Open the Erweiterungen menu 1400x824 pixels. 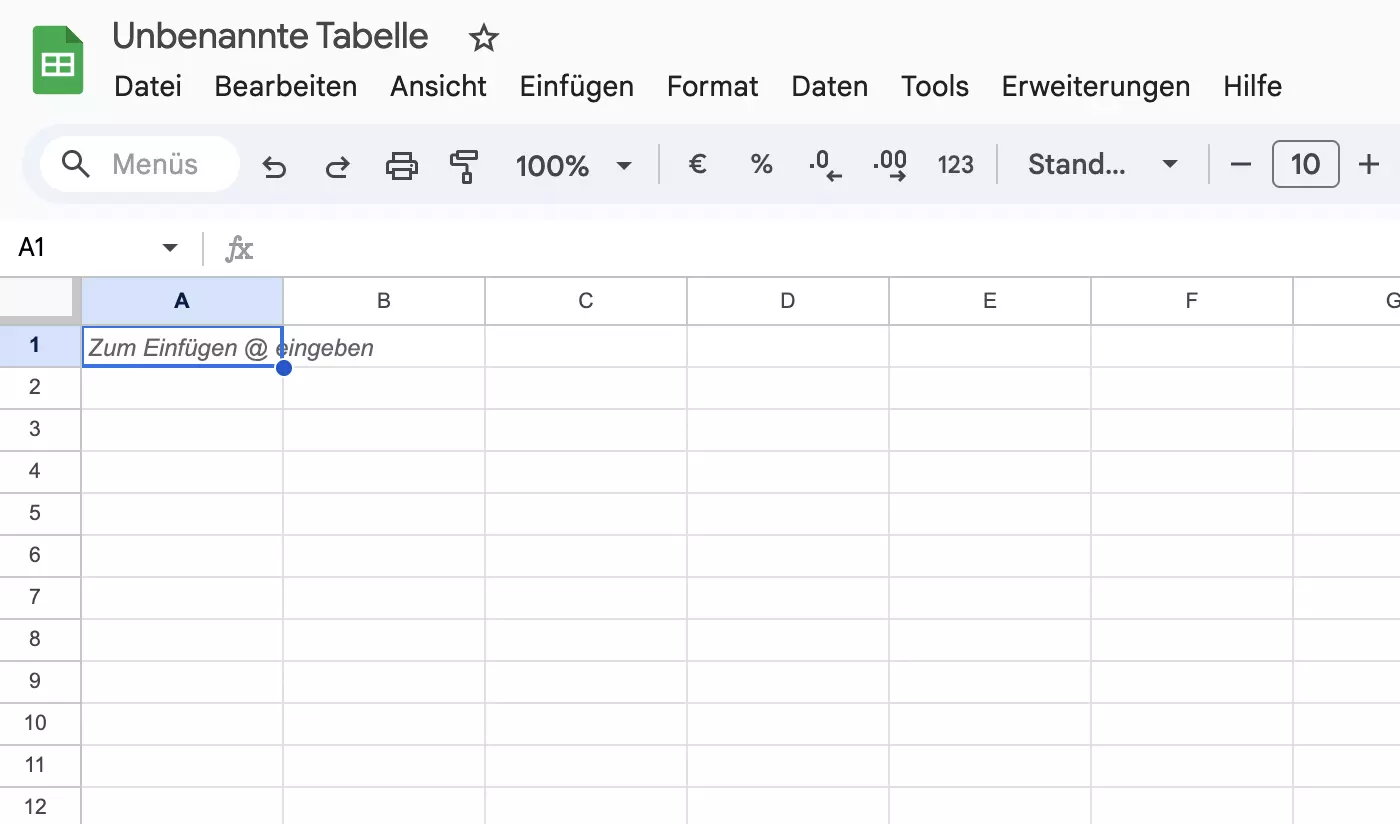click(1096, 87)
